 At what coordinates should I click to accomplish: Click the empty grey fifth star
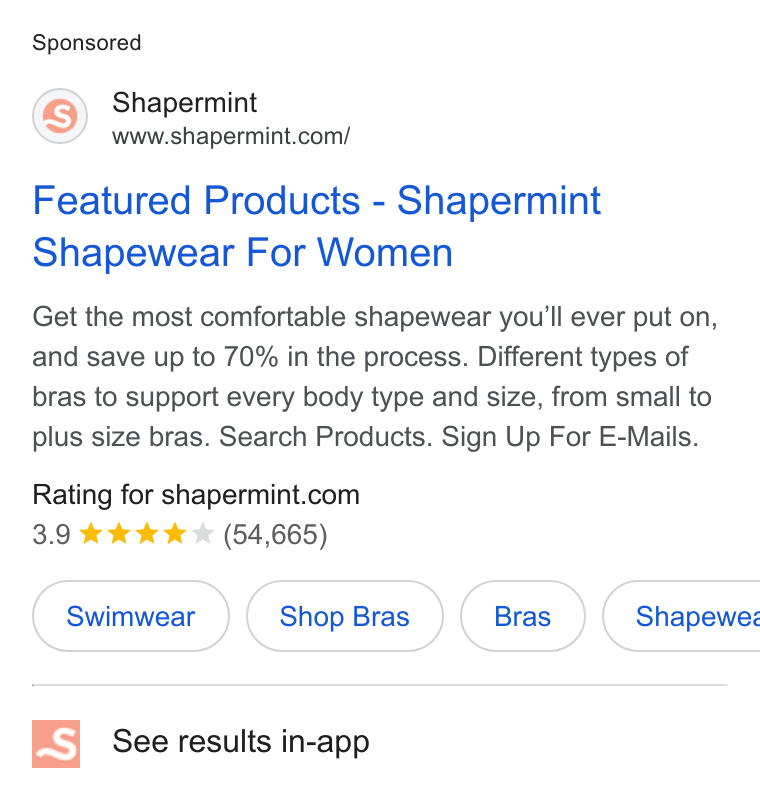(203, 533)
